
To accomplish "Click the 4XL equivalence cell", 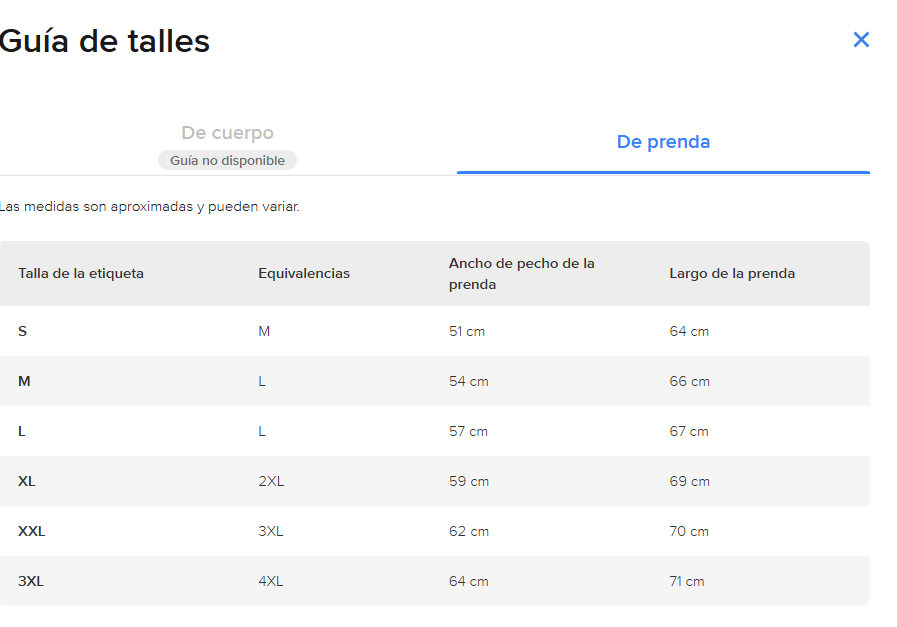I will tap(271, 581).
